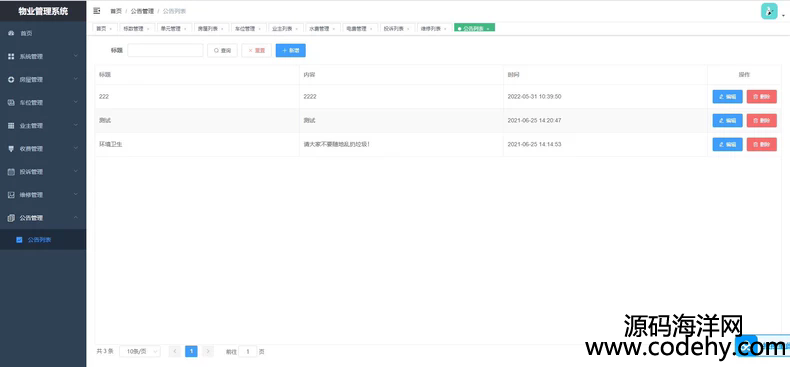Expand the 收费管理 submenu chevron
Viewport: 790px width, 367px height.
76,148
